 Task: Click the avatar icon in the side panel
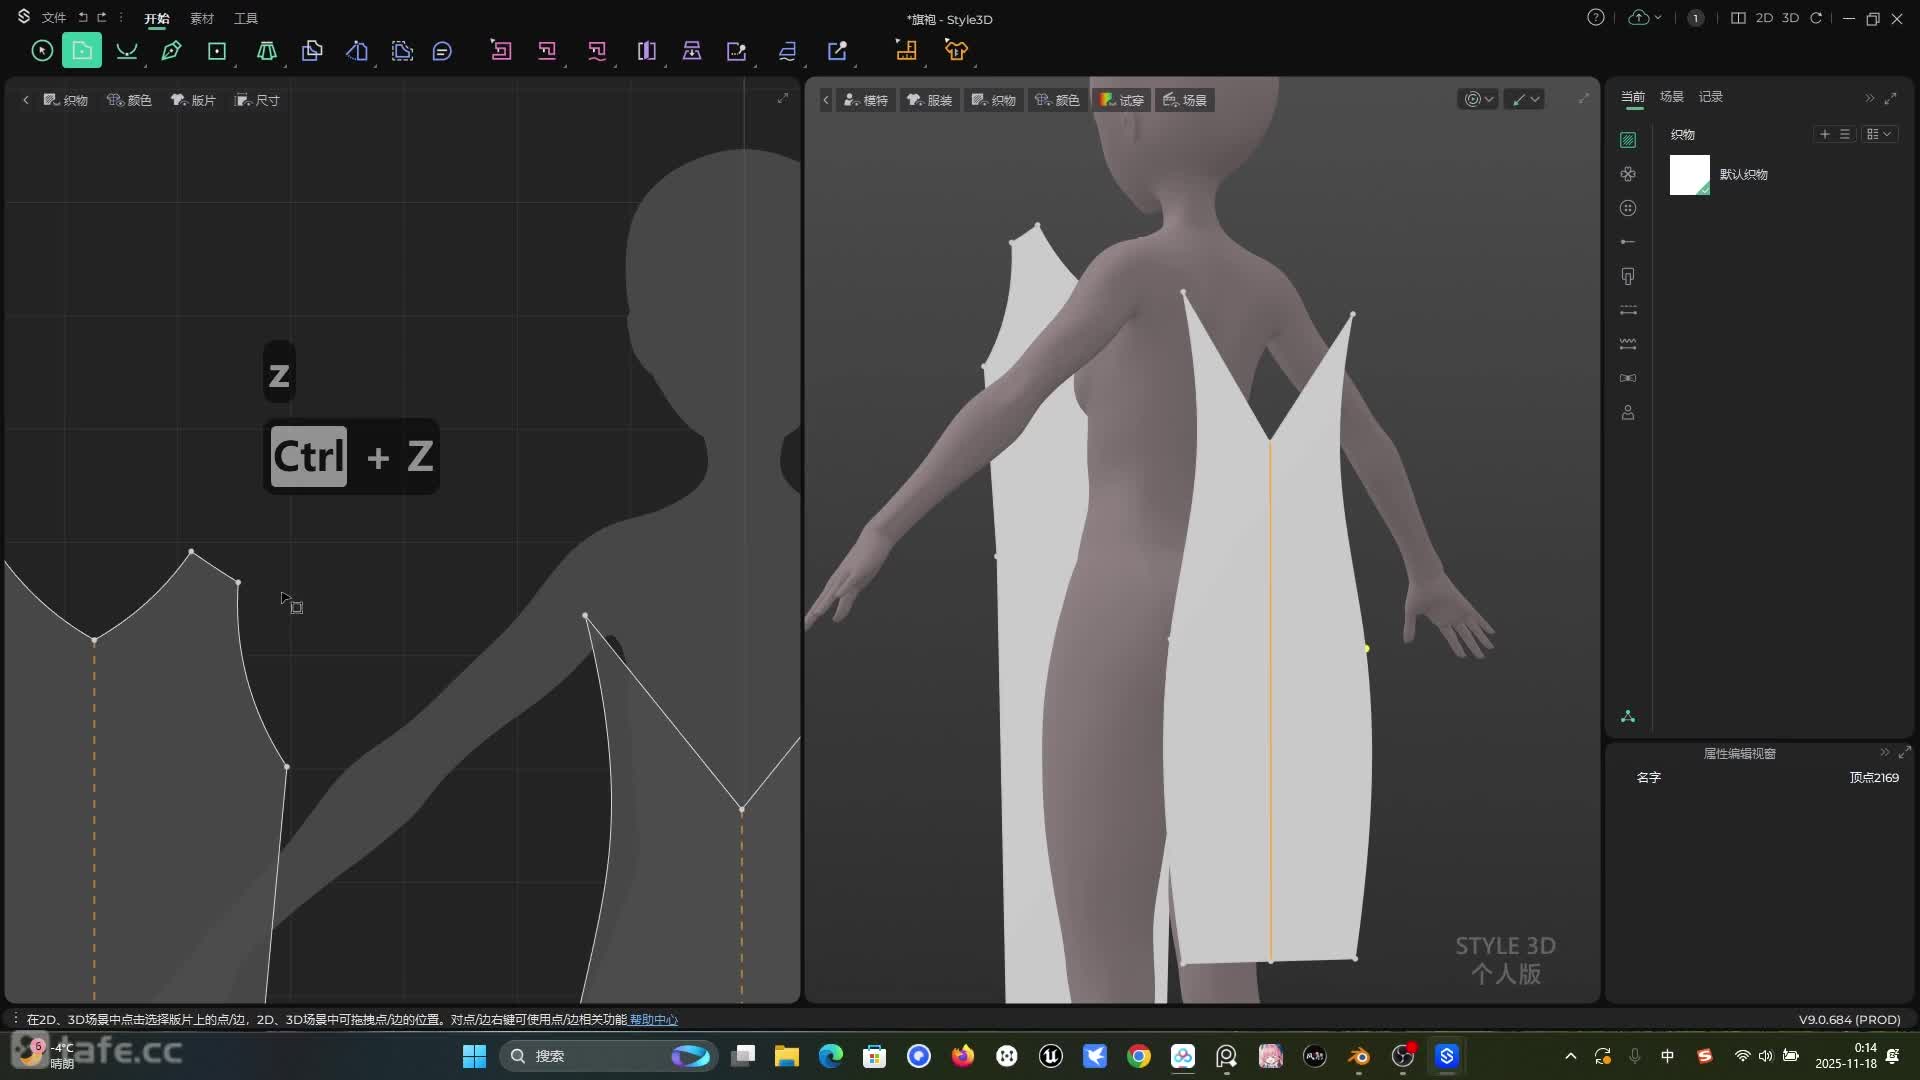click(1628, 412)
